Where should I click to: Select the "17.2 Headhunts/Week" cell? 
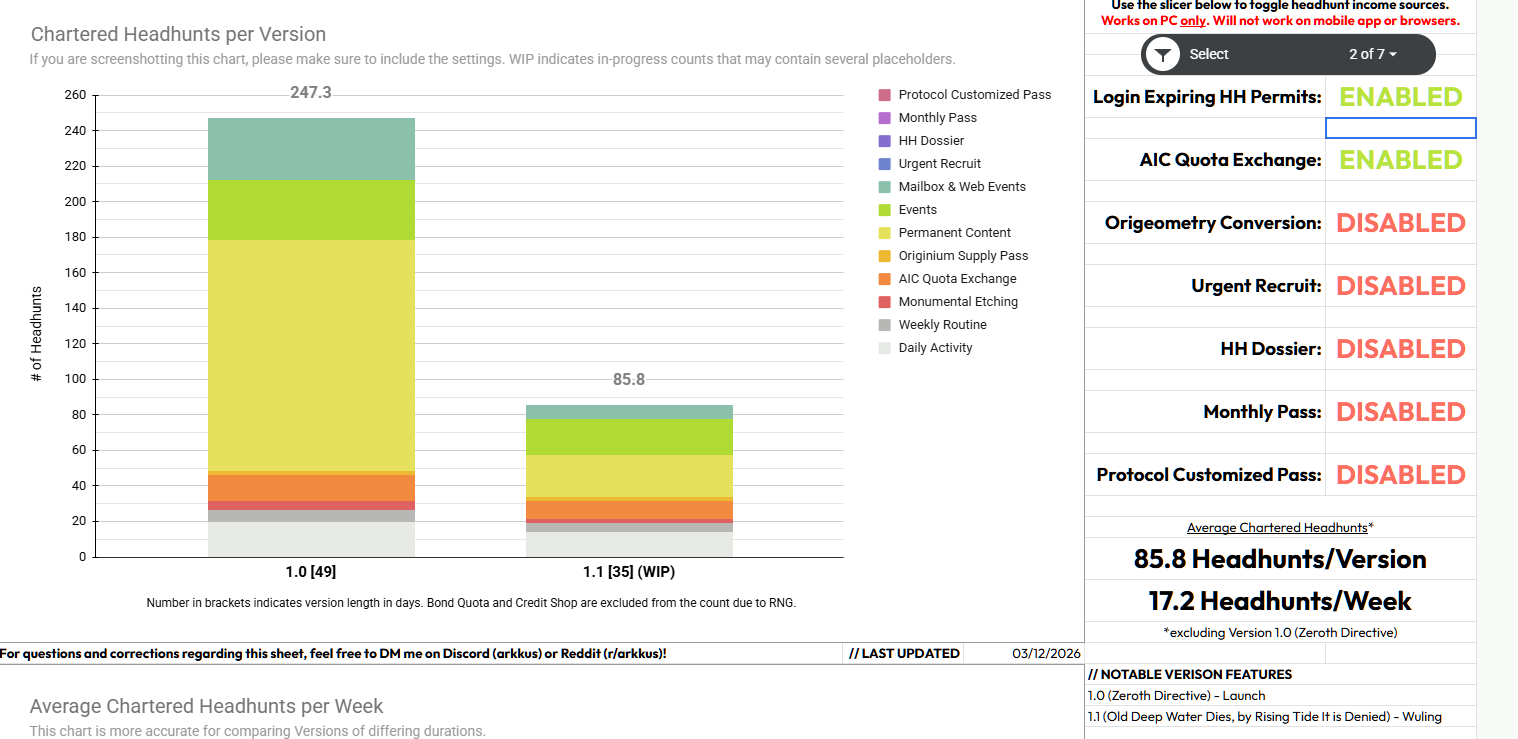[x=1280, y=601]
